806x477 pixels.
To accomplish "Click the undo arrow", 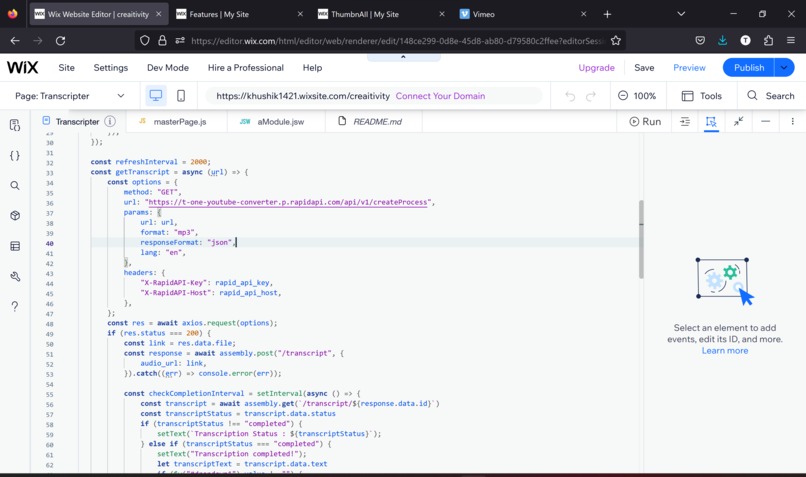I will coord(570,96).
